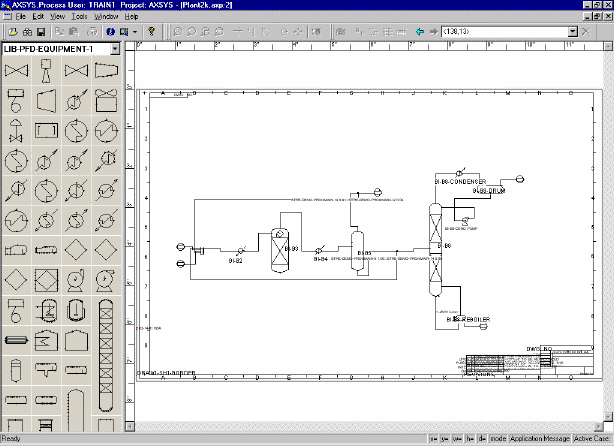Open the LIB-PFD-EQUIPMENT-1 library dropdown

coord(115,49)
